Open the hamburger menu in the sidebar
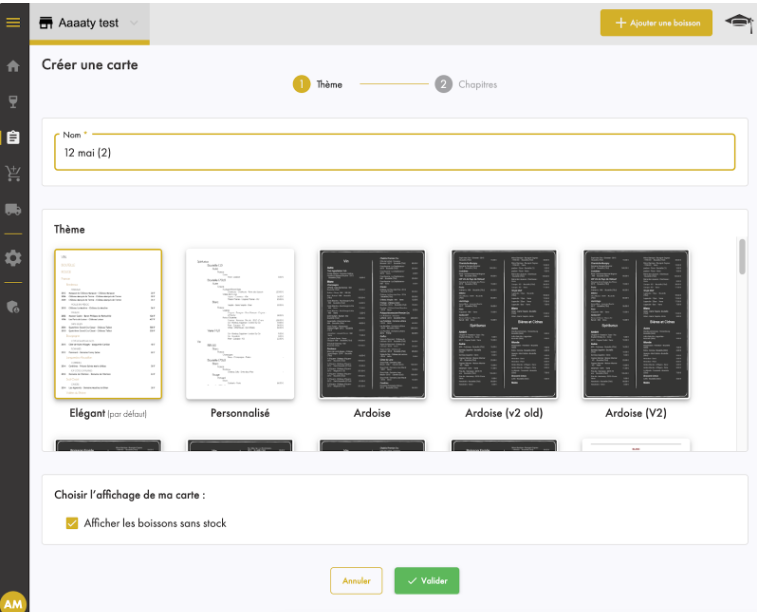 (14, 22)
